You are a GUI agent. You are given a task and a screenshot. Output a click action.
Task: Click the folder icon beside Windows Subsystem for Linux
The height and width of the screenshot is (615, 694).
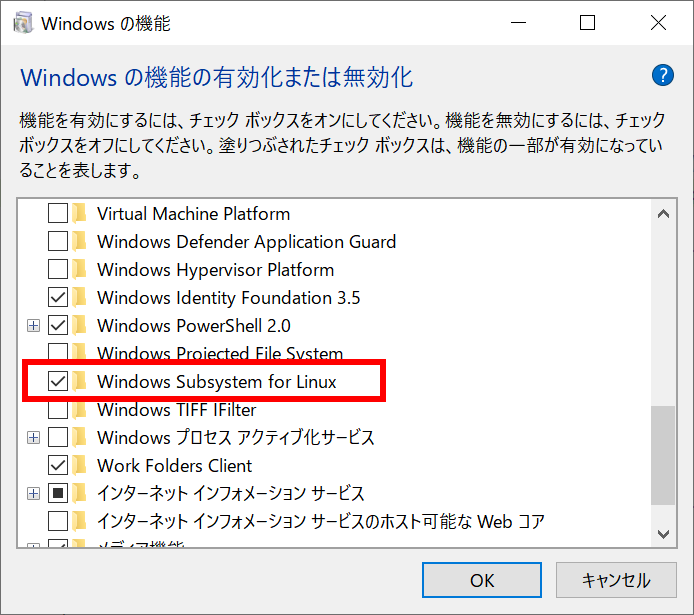[x=80, y=381]
